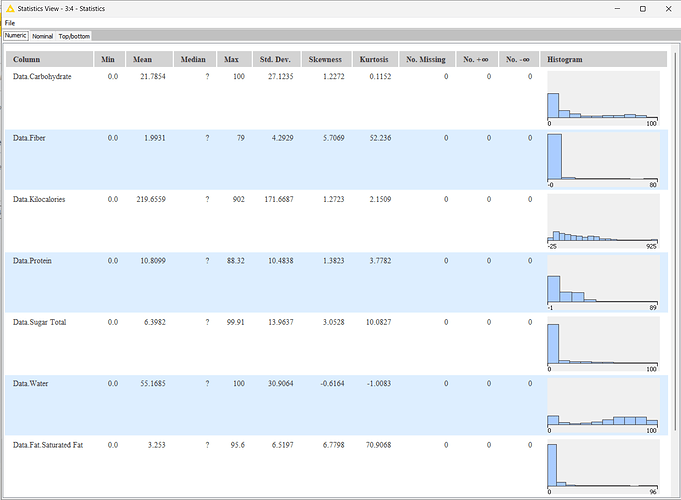Click max value 88.32
The image size is (681, 500).
pyautogui.click(x=235, y=261)
